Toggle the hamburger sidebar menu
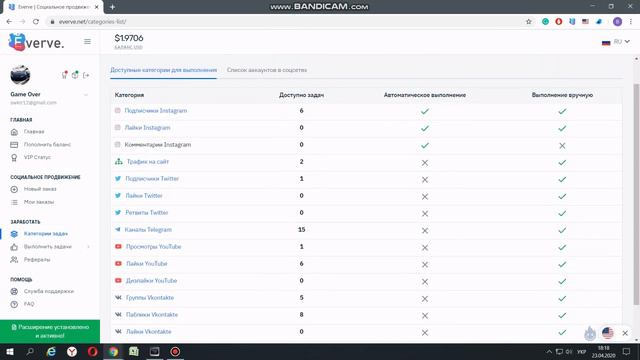The width and height of the screenshot is (640, 360). click(x=87, y=42)
